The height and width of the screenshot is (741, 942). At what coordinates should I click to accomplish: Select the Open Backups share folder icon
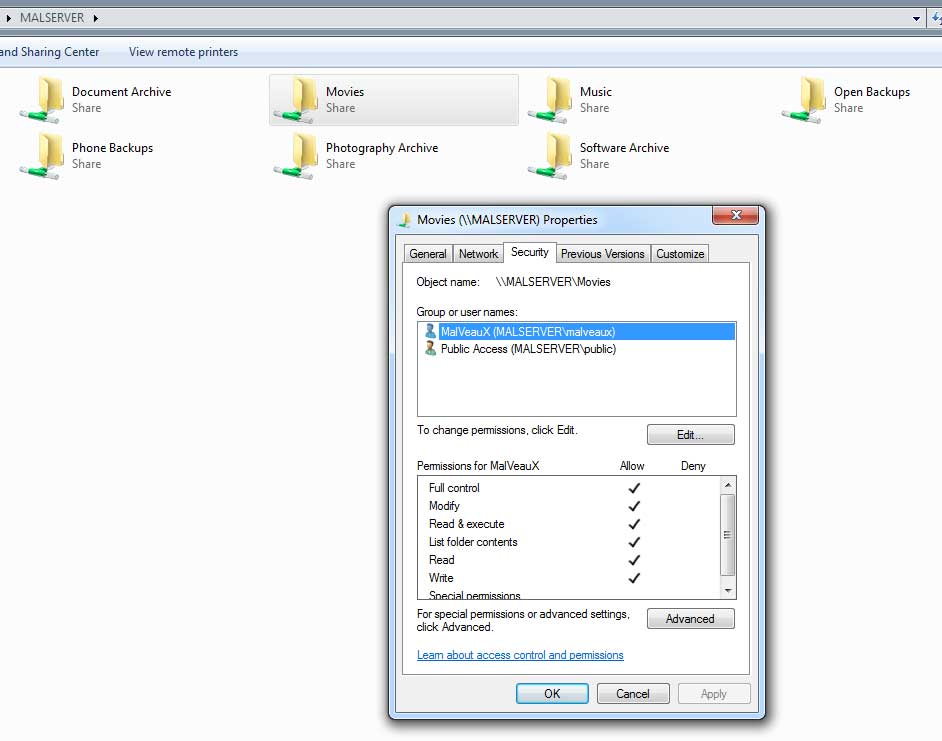pos(804,100)
